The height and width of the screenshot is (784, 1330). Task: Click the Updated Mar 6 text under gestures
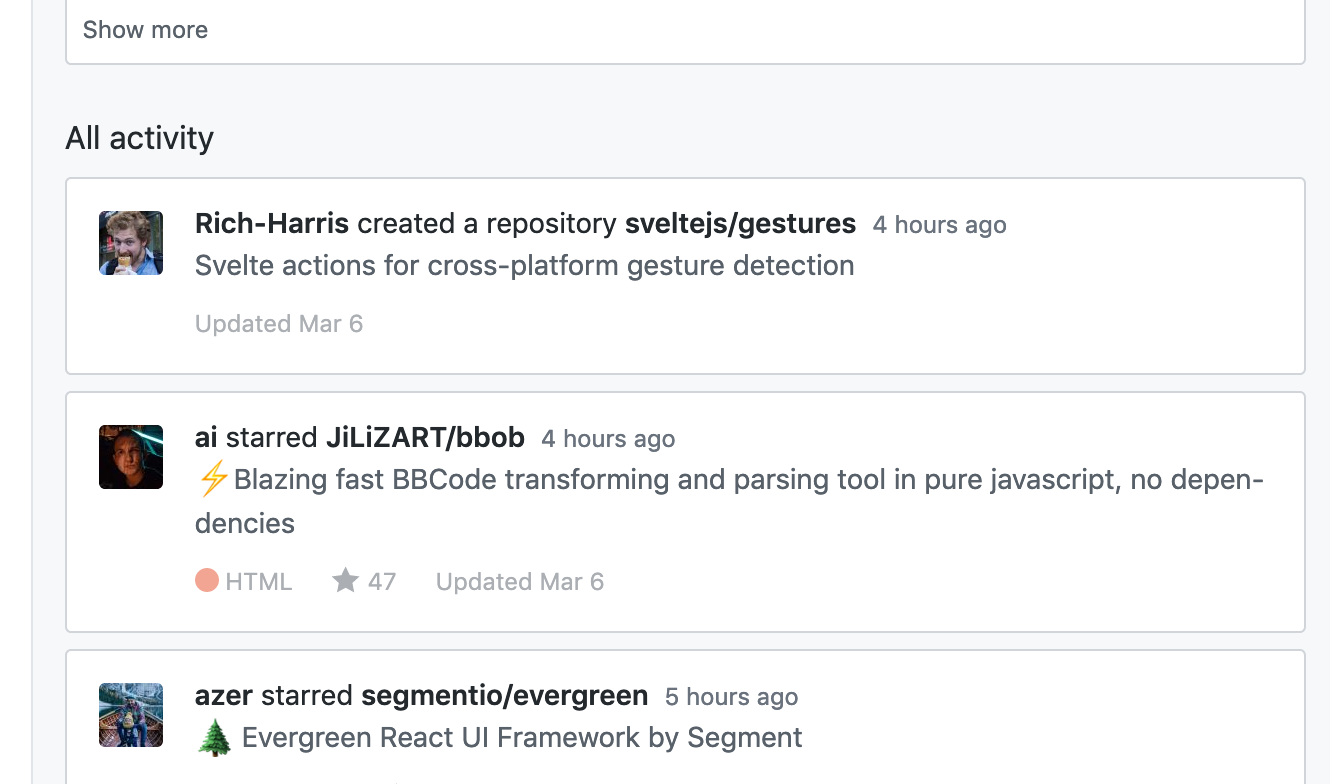279,323
